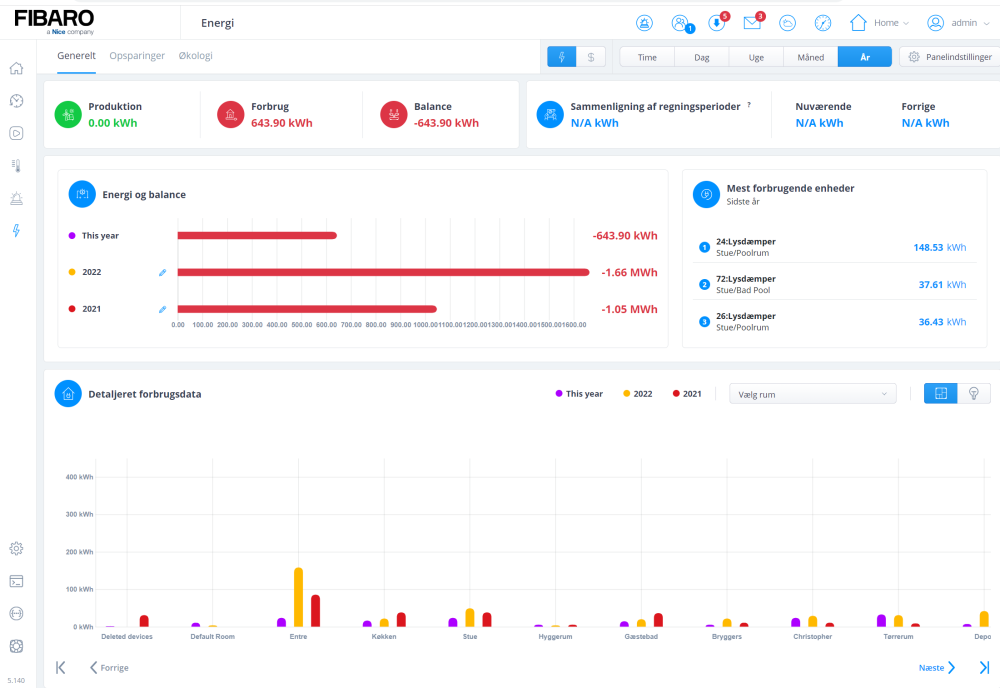Switch to currency dollar view toggle
Viewport: 1000px width, 688px height.
coord(590,57)
